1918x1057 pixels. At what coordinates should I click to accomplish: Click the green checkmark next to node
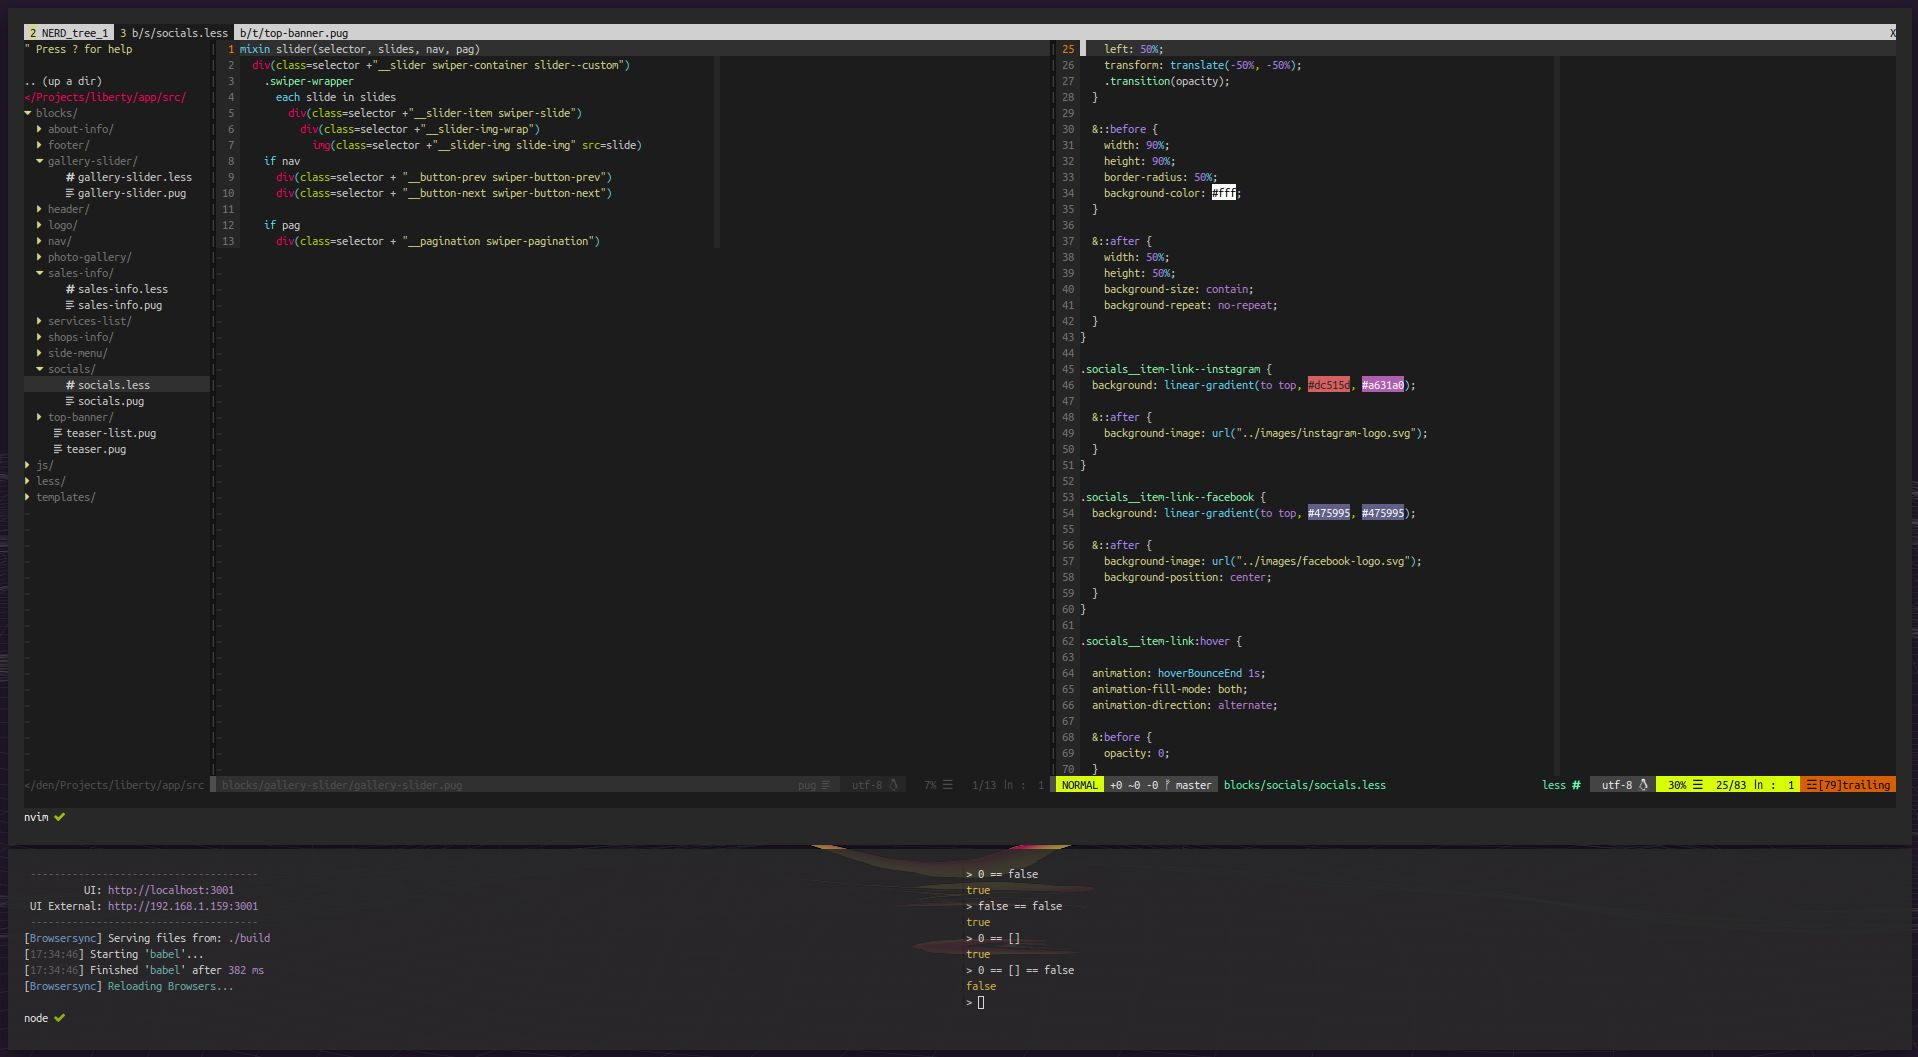click(59, 1018)
